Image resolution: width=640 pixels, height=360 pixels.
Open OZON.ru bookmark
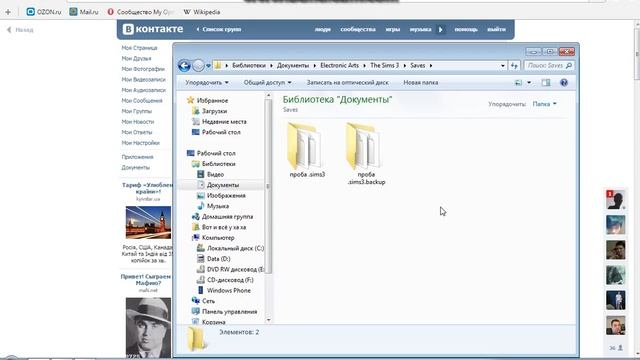tap(44, 12)
